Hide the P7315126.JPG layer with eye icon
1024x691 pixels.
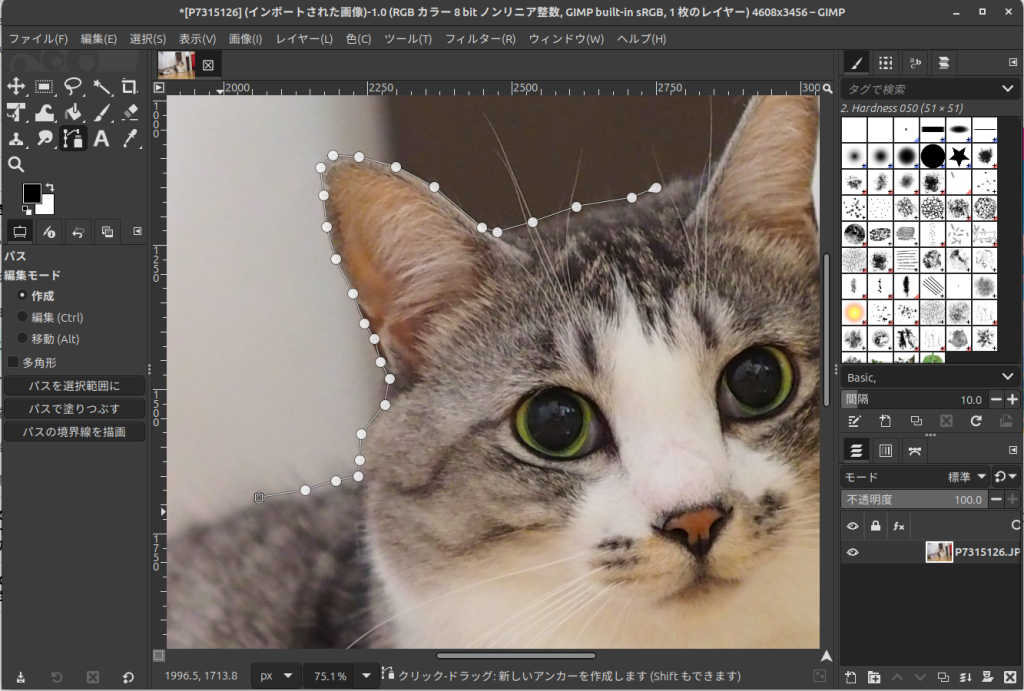click(852, 552)
